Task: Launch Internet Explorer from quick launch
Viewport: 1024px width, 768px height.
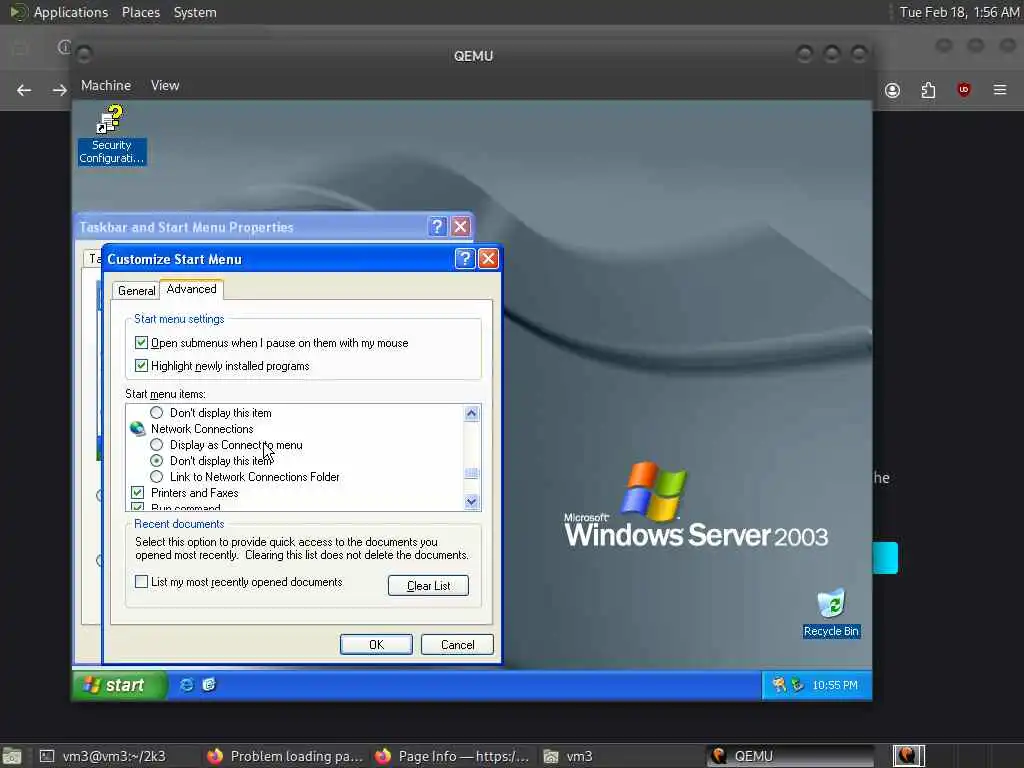Action: pyautogui.click(x=187, y=685)
